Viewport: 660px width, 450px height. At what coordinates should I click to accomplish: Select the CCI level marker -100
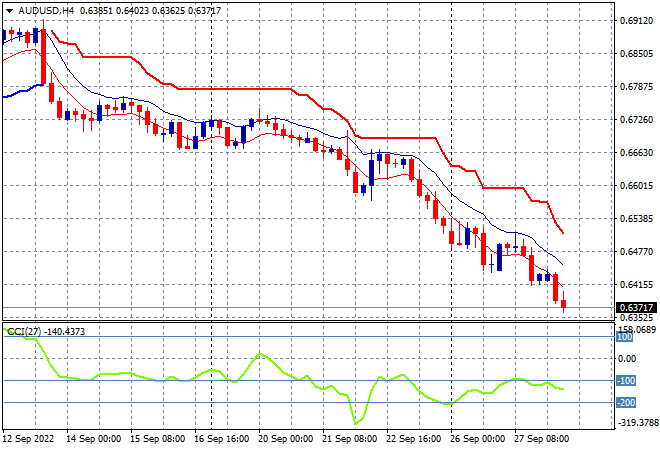pyautogui.click(x=626, y=381)
